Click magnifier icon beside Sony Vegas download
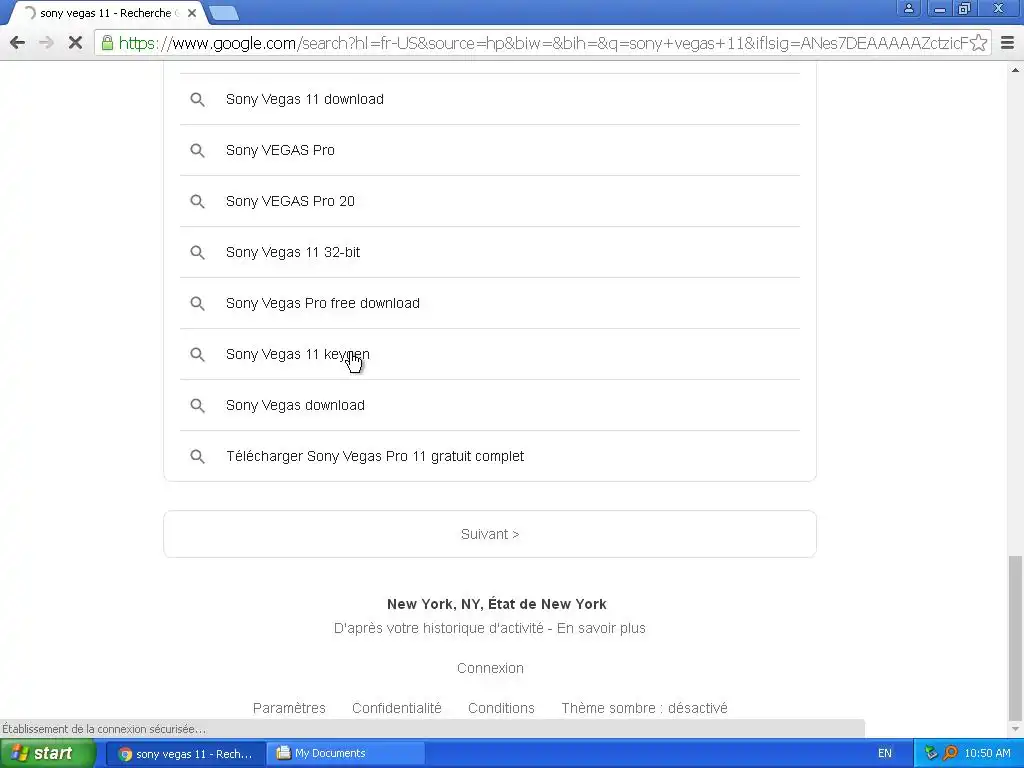 197,405
